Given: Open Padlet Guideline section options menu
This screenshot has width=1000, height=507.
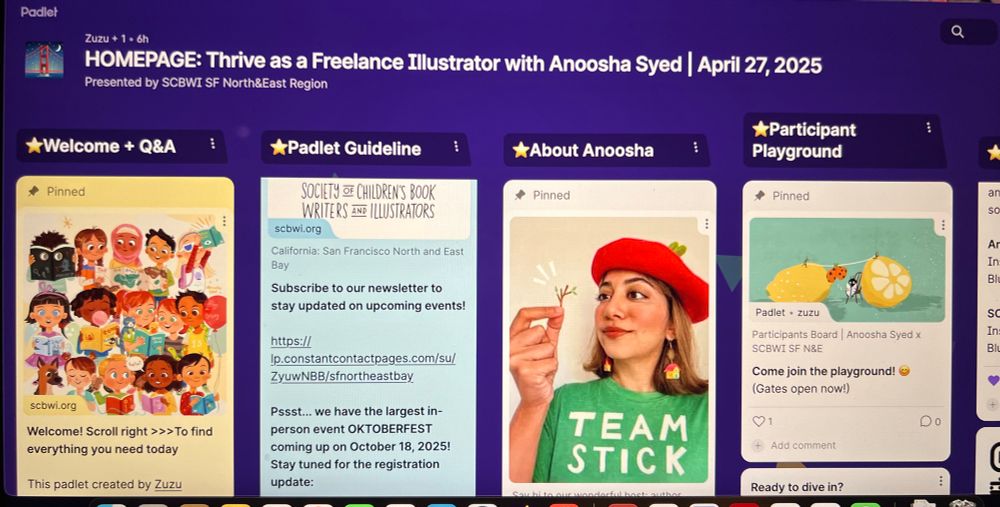Looking at the screenshot, I should [456, 147].
